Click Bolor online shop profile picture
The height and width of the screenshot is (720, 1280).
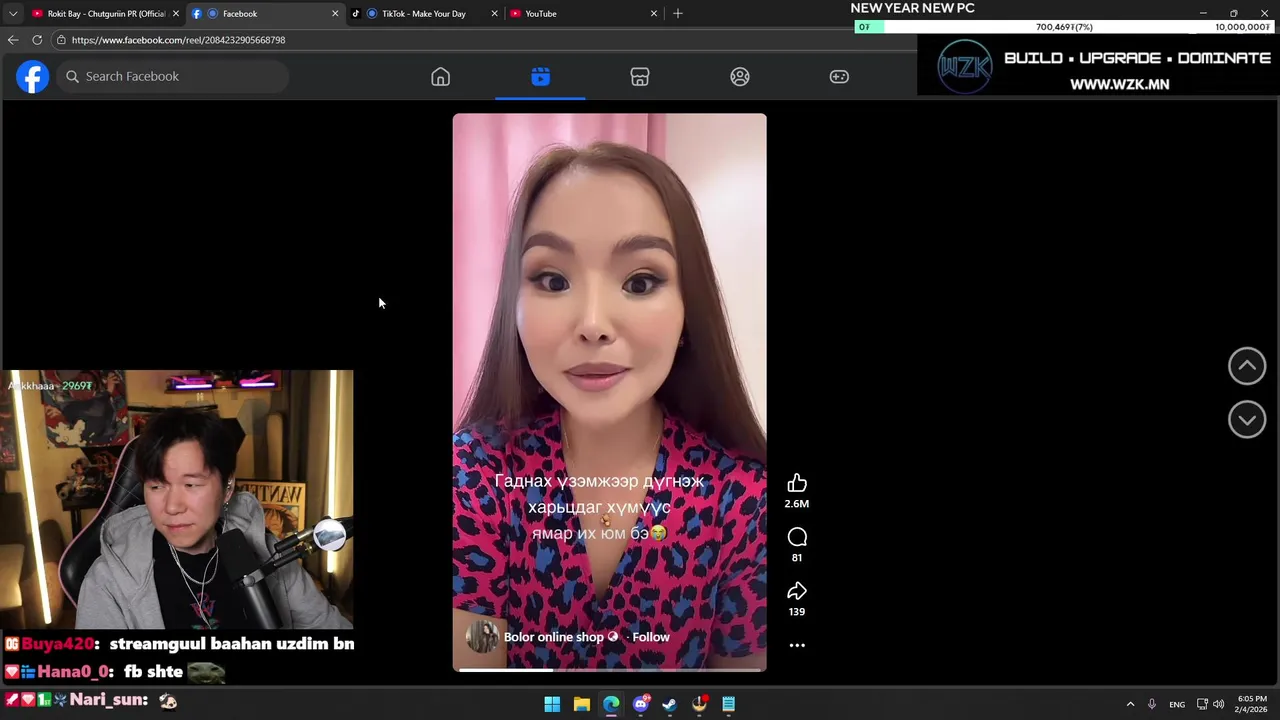482,637
